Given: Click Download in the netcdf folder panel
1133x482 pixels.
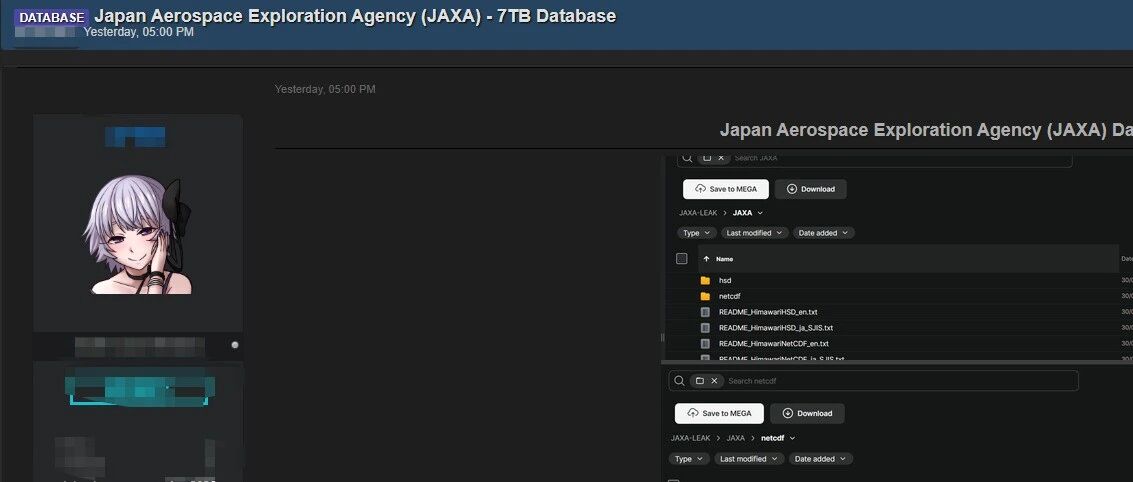Looking at the screenshot, I should [x=807, y=413].
